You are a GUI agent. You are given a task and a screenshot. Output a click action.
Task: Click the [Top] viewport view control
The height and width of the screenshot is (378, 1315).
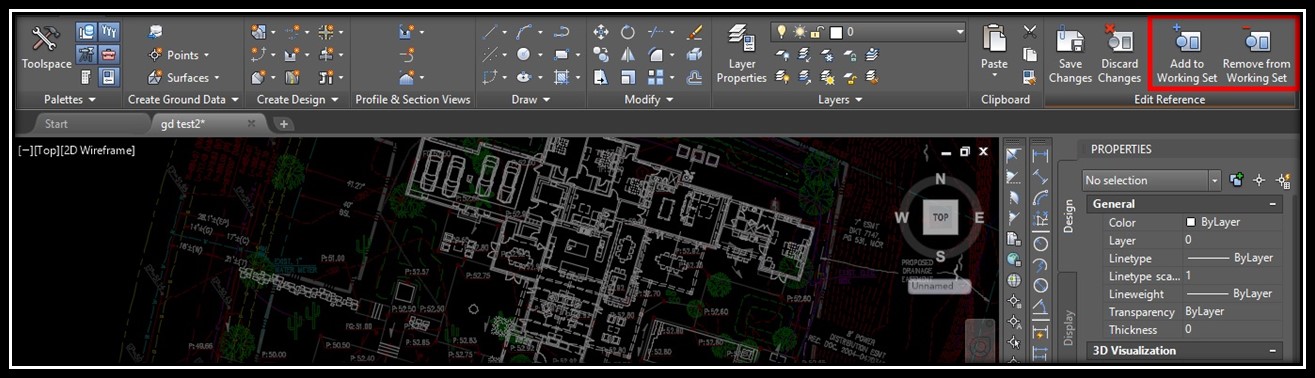click(47, 150)
